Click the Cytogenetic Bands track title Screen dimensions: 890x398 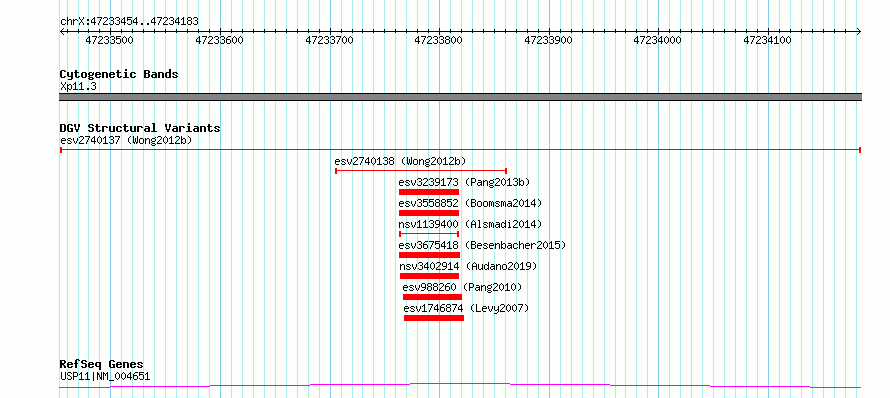point(119,74)
